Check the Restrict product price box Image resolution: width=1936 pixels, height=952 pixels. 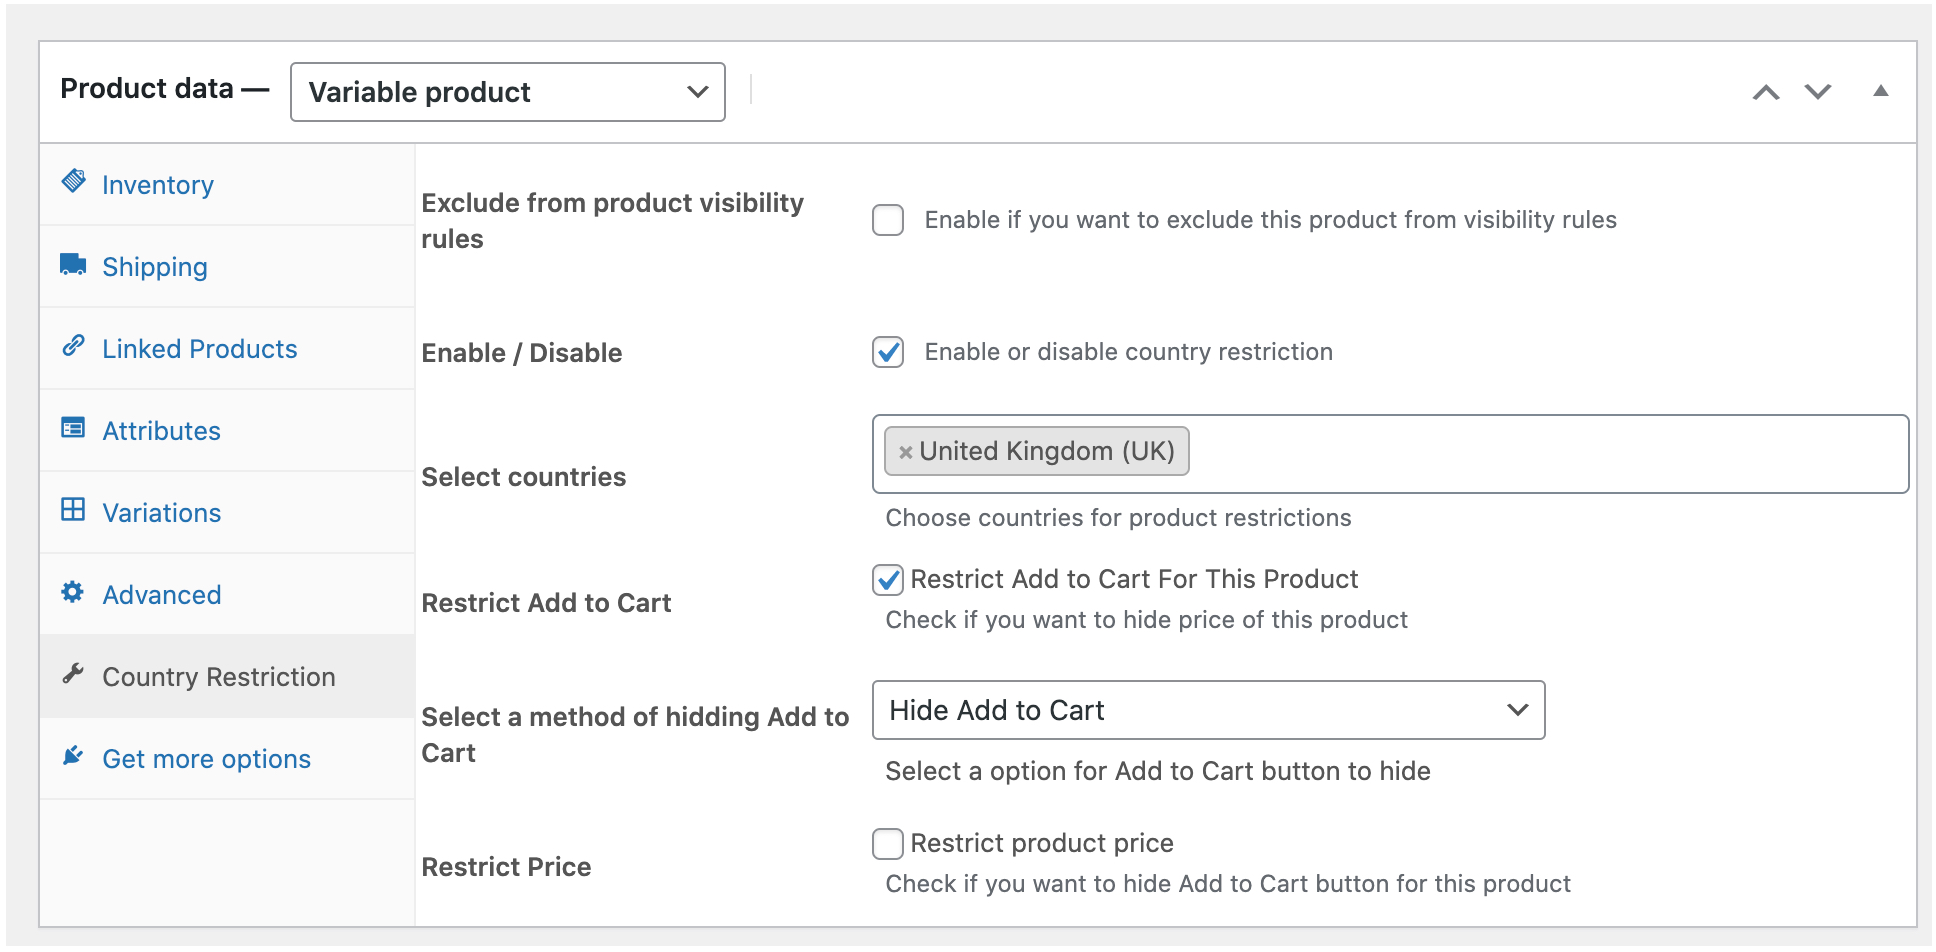(x=888, y=844)
